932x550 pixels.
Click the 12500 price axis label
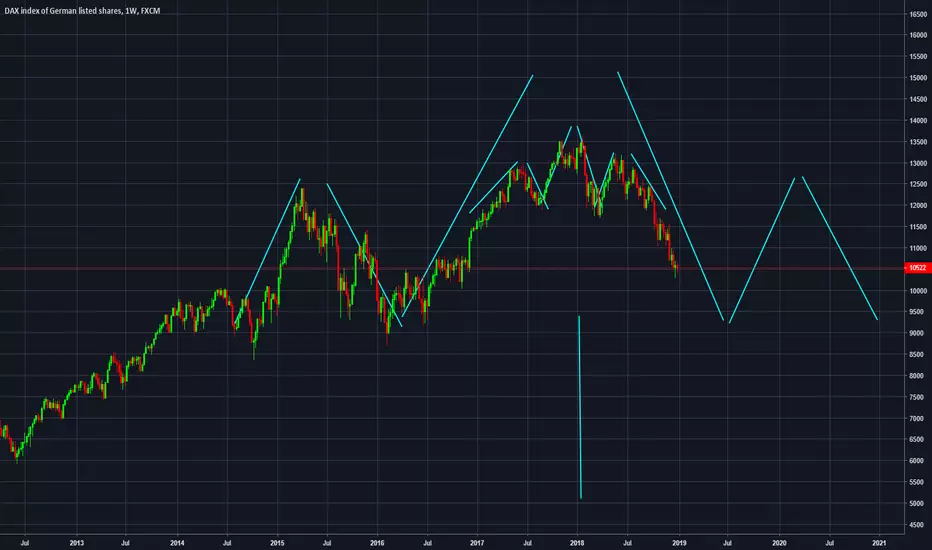pyautogui.click(x=918, y=184)
